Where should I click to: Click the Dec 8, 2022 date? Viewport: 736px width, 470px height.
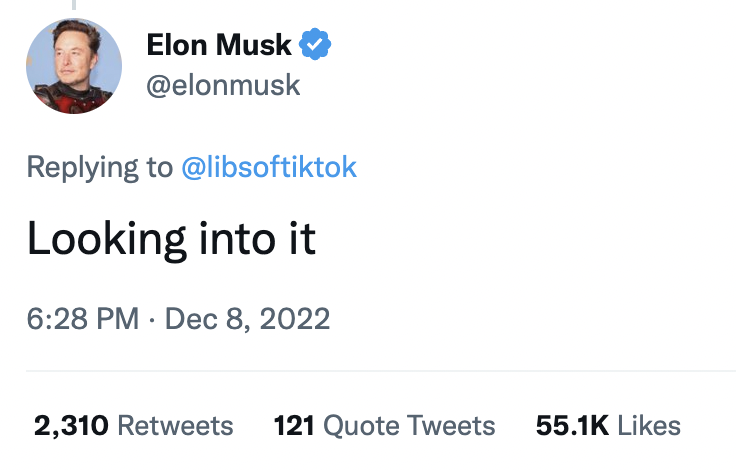[x=247, y=319]
